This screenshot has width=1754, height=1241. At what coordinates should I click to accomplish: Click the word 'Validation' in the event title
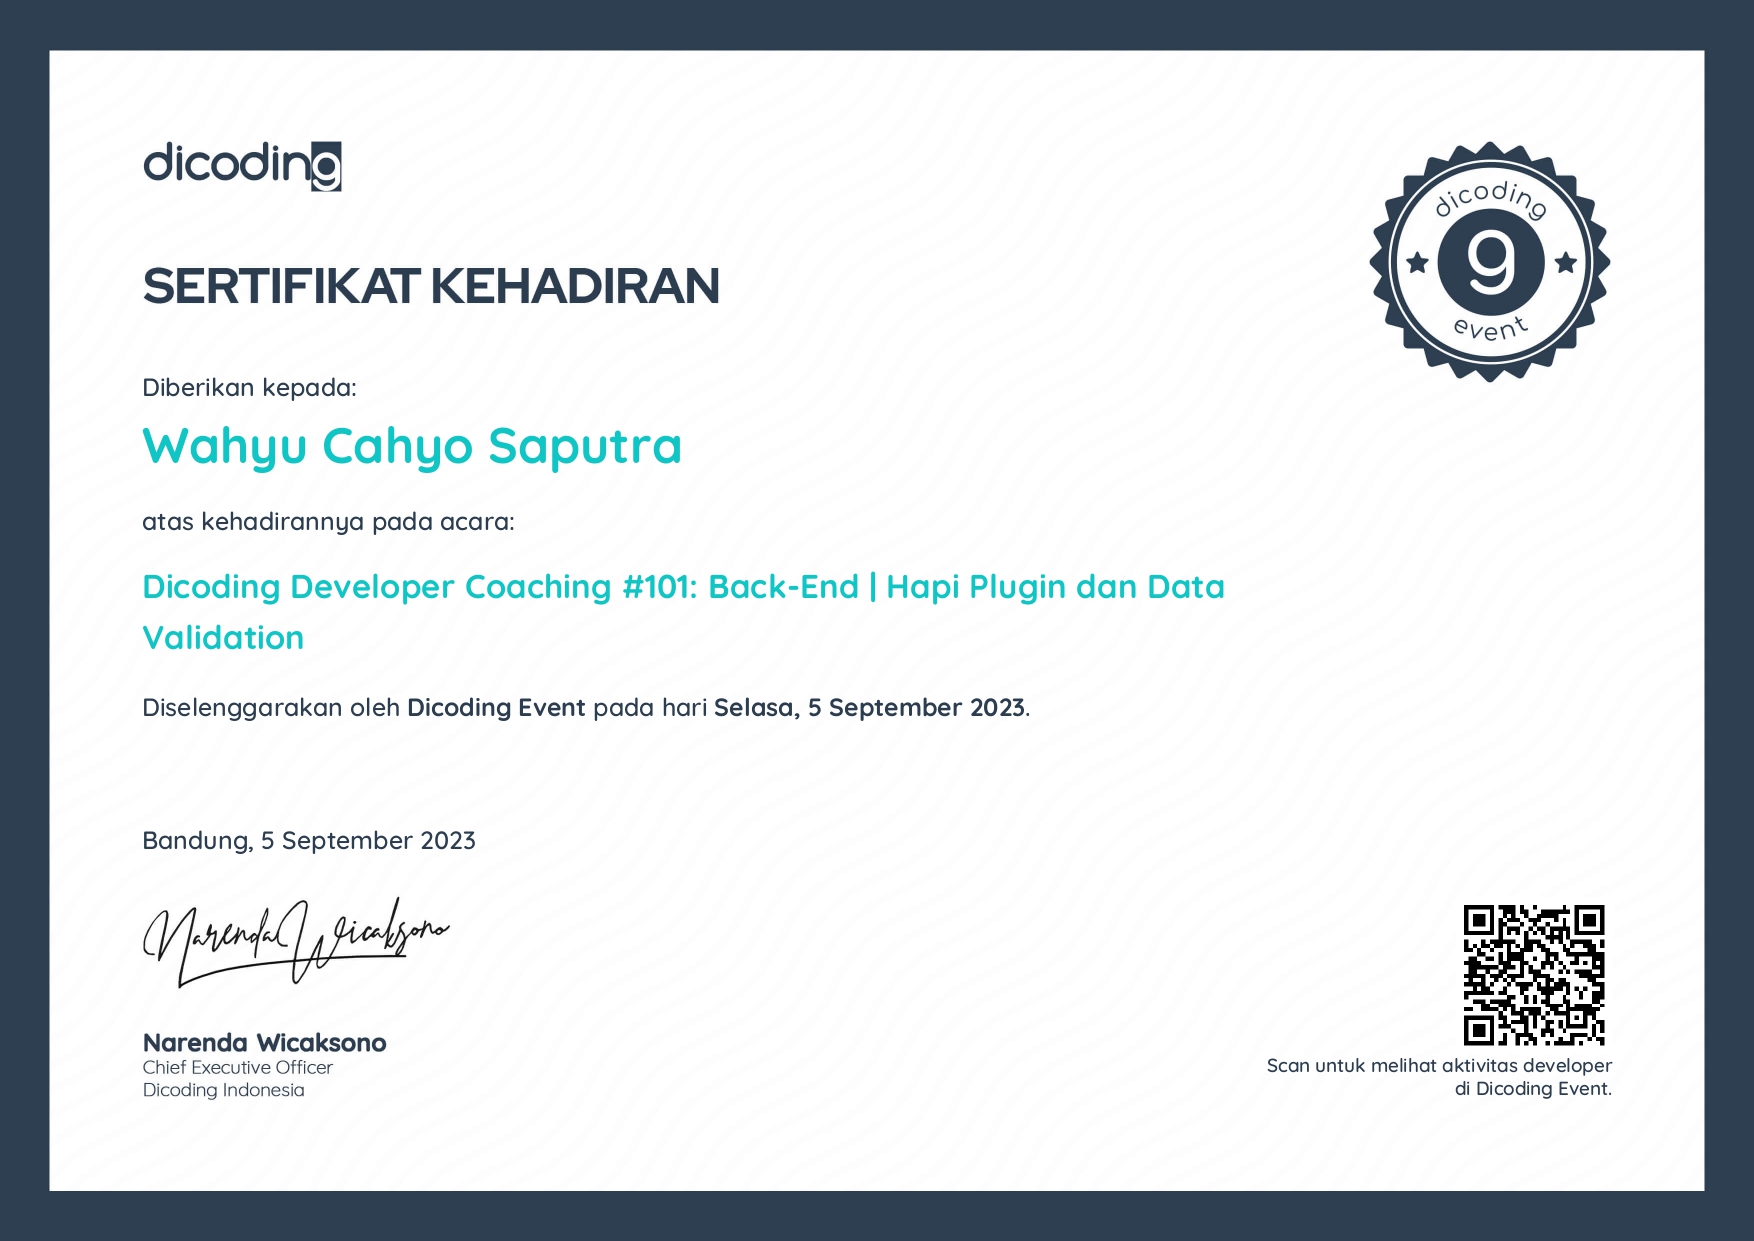[223, 638]
